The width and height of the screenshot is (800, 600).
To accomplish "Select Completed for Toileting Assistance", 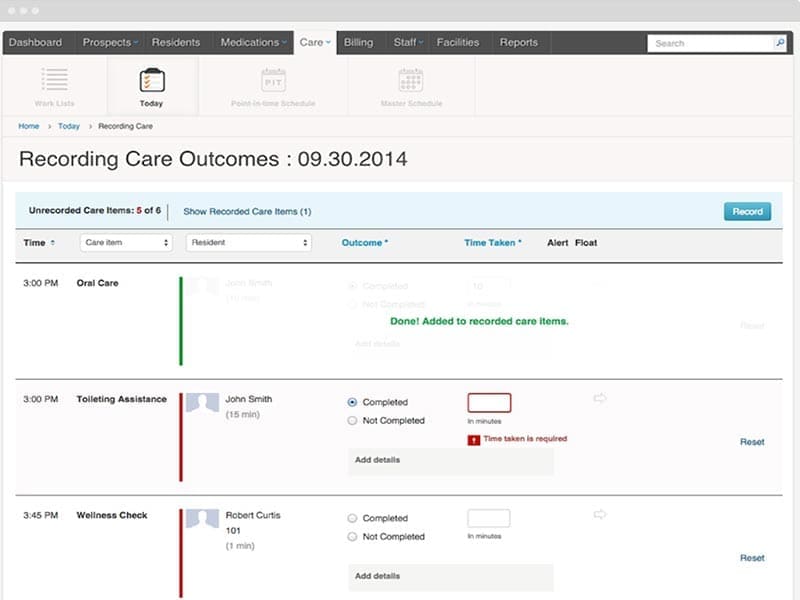I will [x=352, y=402].
